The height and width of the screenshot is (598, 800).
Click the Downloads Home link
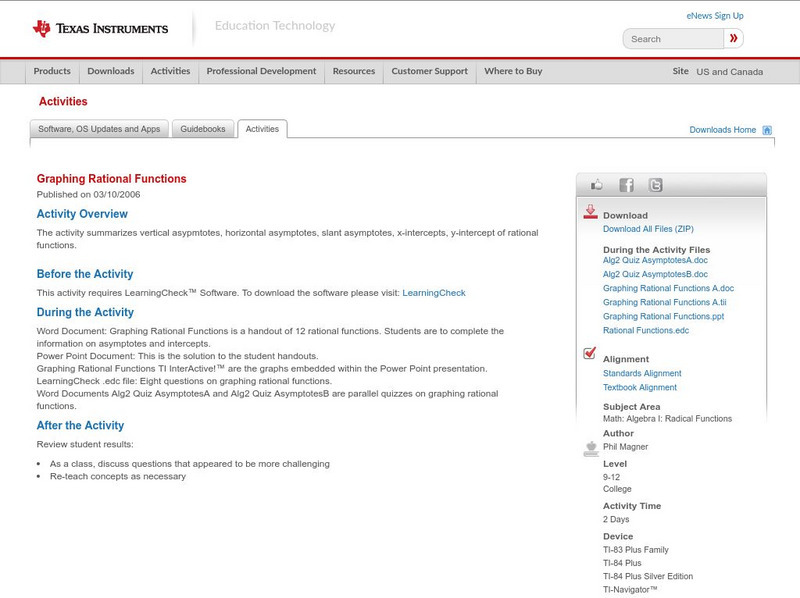click(x=722, y=130)
